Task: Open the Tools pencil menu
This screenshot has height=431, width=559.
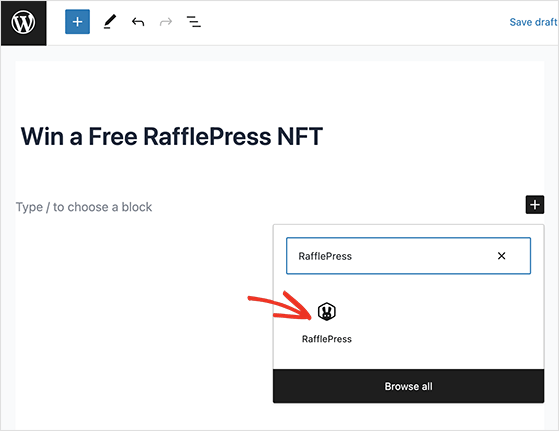Action: 110,22
